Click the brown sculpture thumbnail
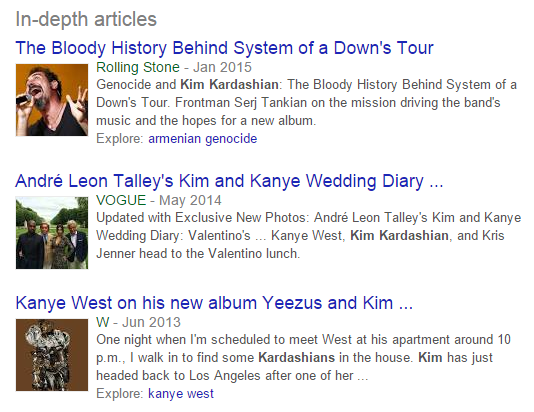The height and width of the screenshot is (412, 534). (52, 355)
